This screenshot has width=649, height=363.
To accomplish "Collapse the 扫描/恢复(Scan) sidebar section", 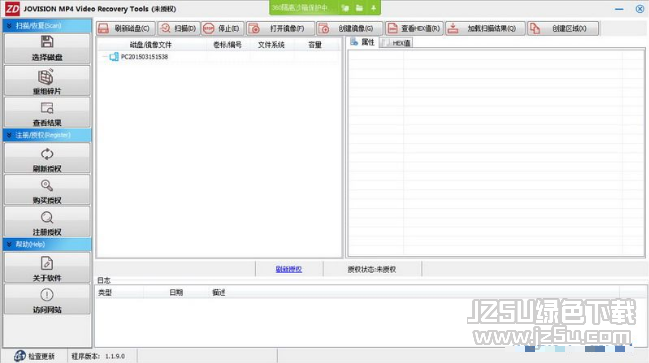I will coord(47,26).
